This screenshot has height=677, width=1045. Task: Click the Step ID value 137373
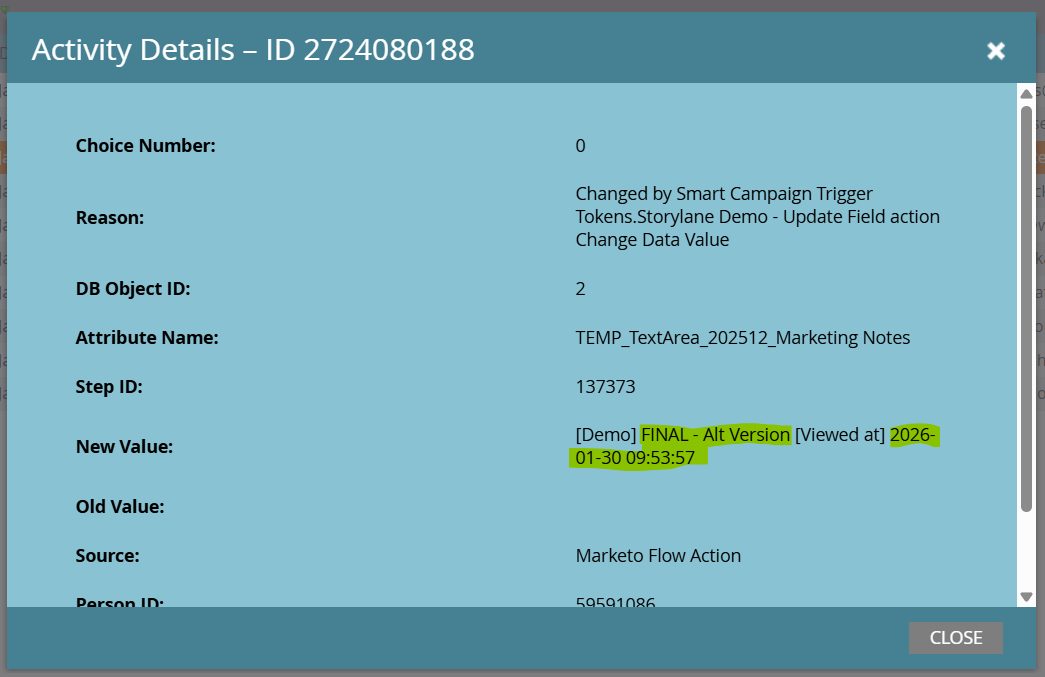point(605,386)
